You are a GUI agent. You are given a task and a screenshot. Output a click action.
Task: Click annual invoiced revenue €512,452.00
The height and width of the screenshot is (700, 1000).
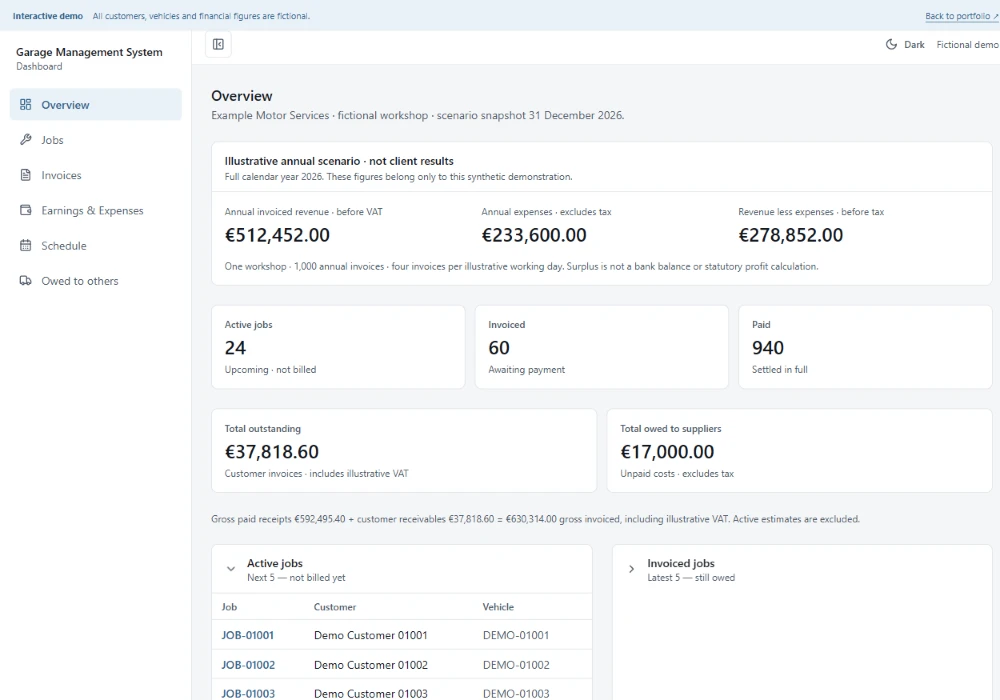point(277,235)
